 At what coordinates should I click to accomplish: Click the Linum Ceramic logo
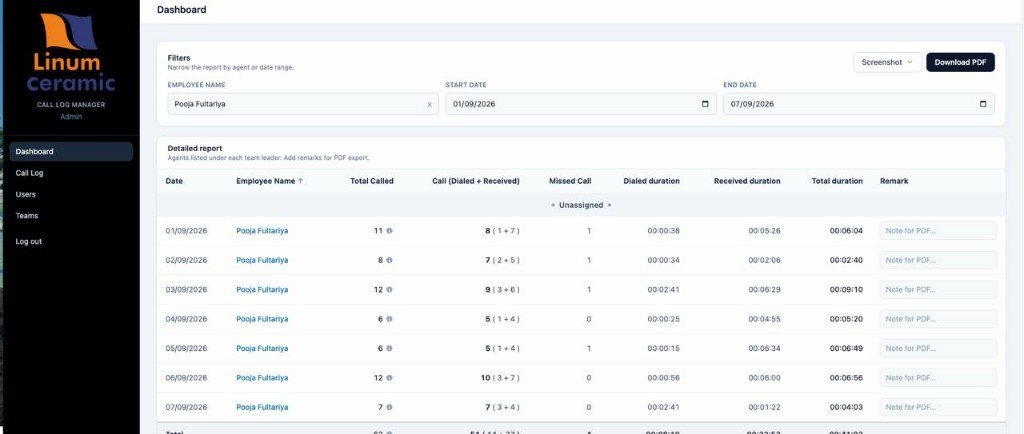click(x=71, y=53)
